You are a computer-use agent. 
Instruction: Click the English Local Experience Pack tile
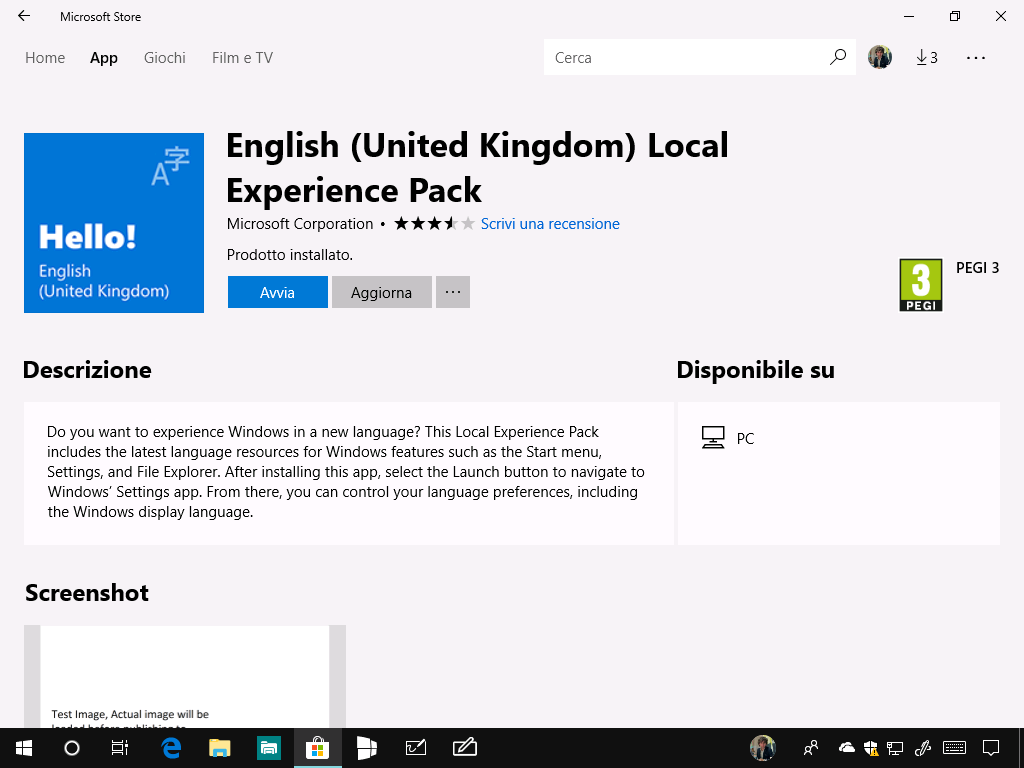tap(114, 223)
